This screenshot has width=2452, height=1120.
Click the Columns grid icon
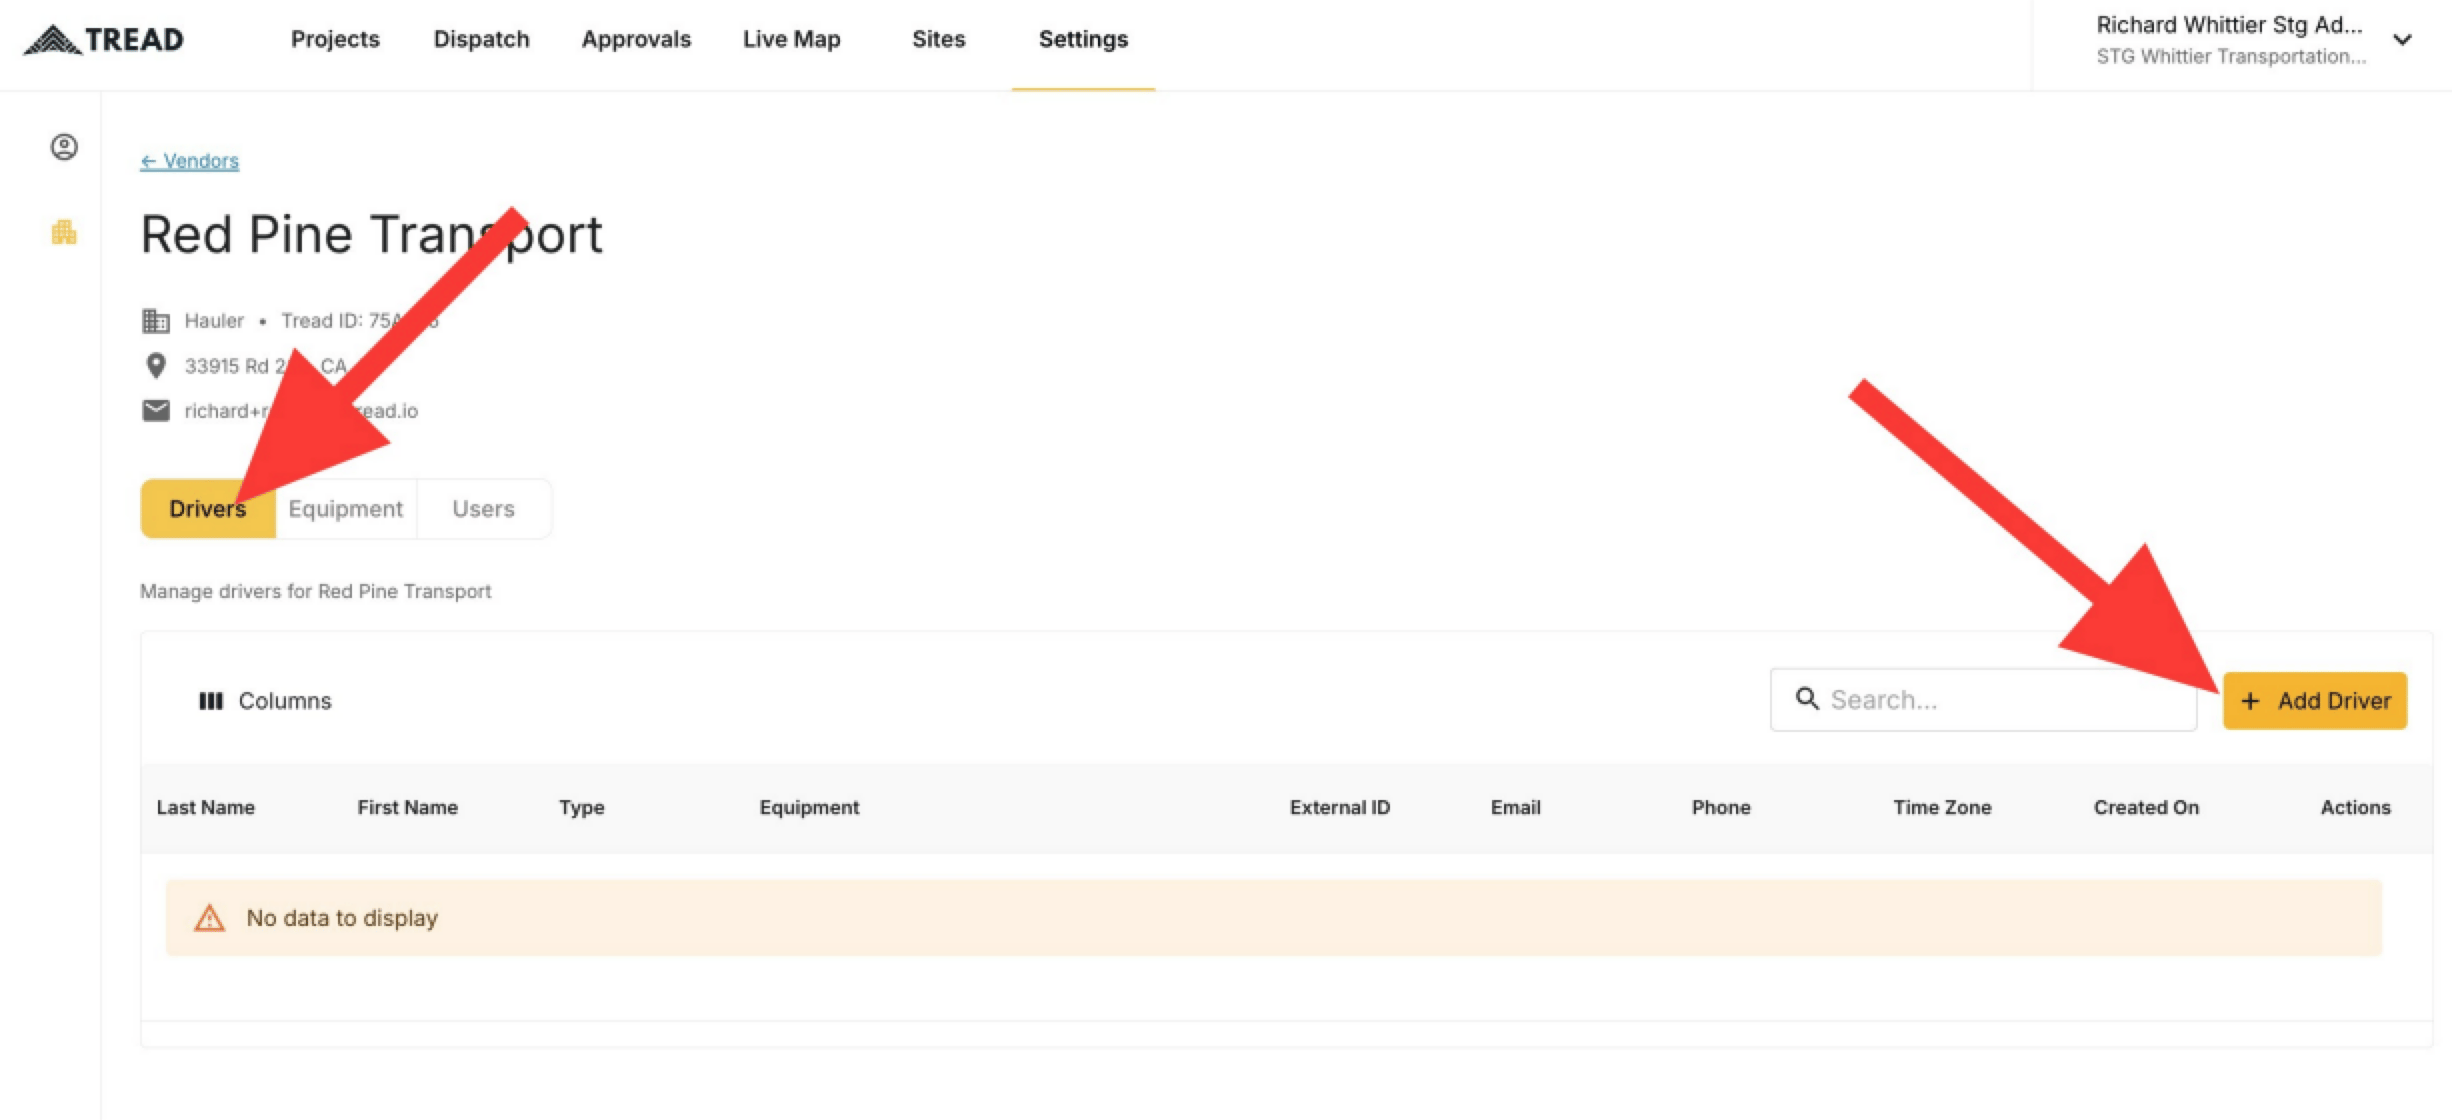pos(211,701)
